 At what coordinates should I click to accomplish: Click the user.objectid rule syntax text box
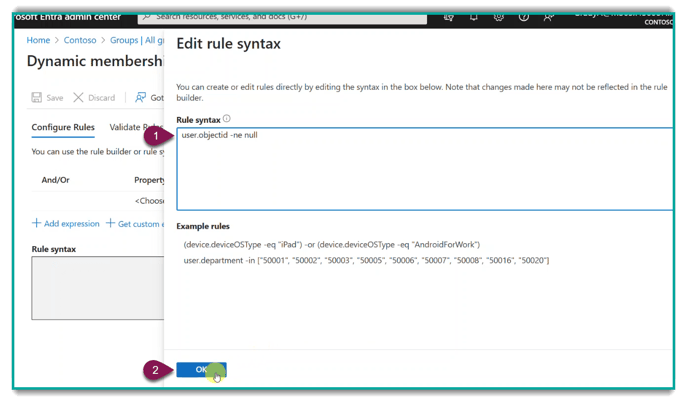click(x=424, y=168)
